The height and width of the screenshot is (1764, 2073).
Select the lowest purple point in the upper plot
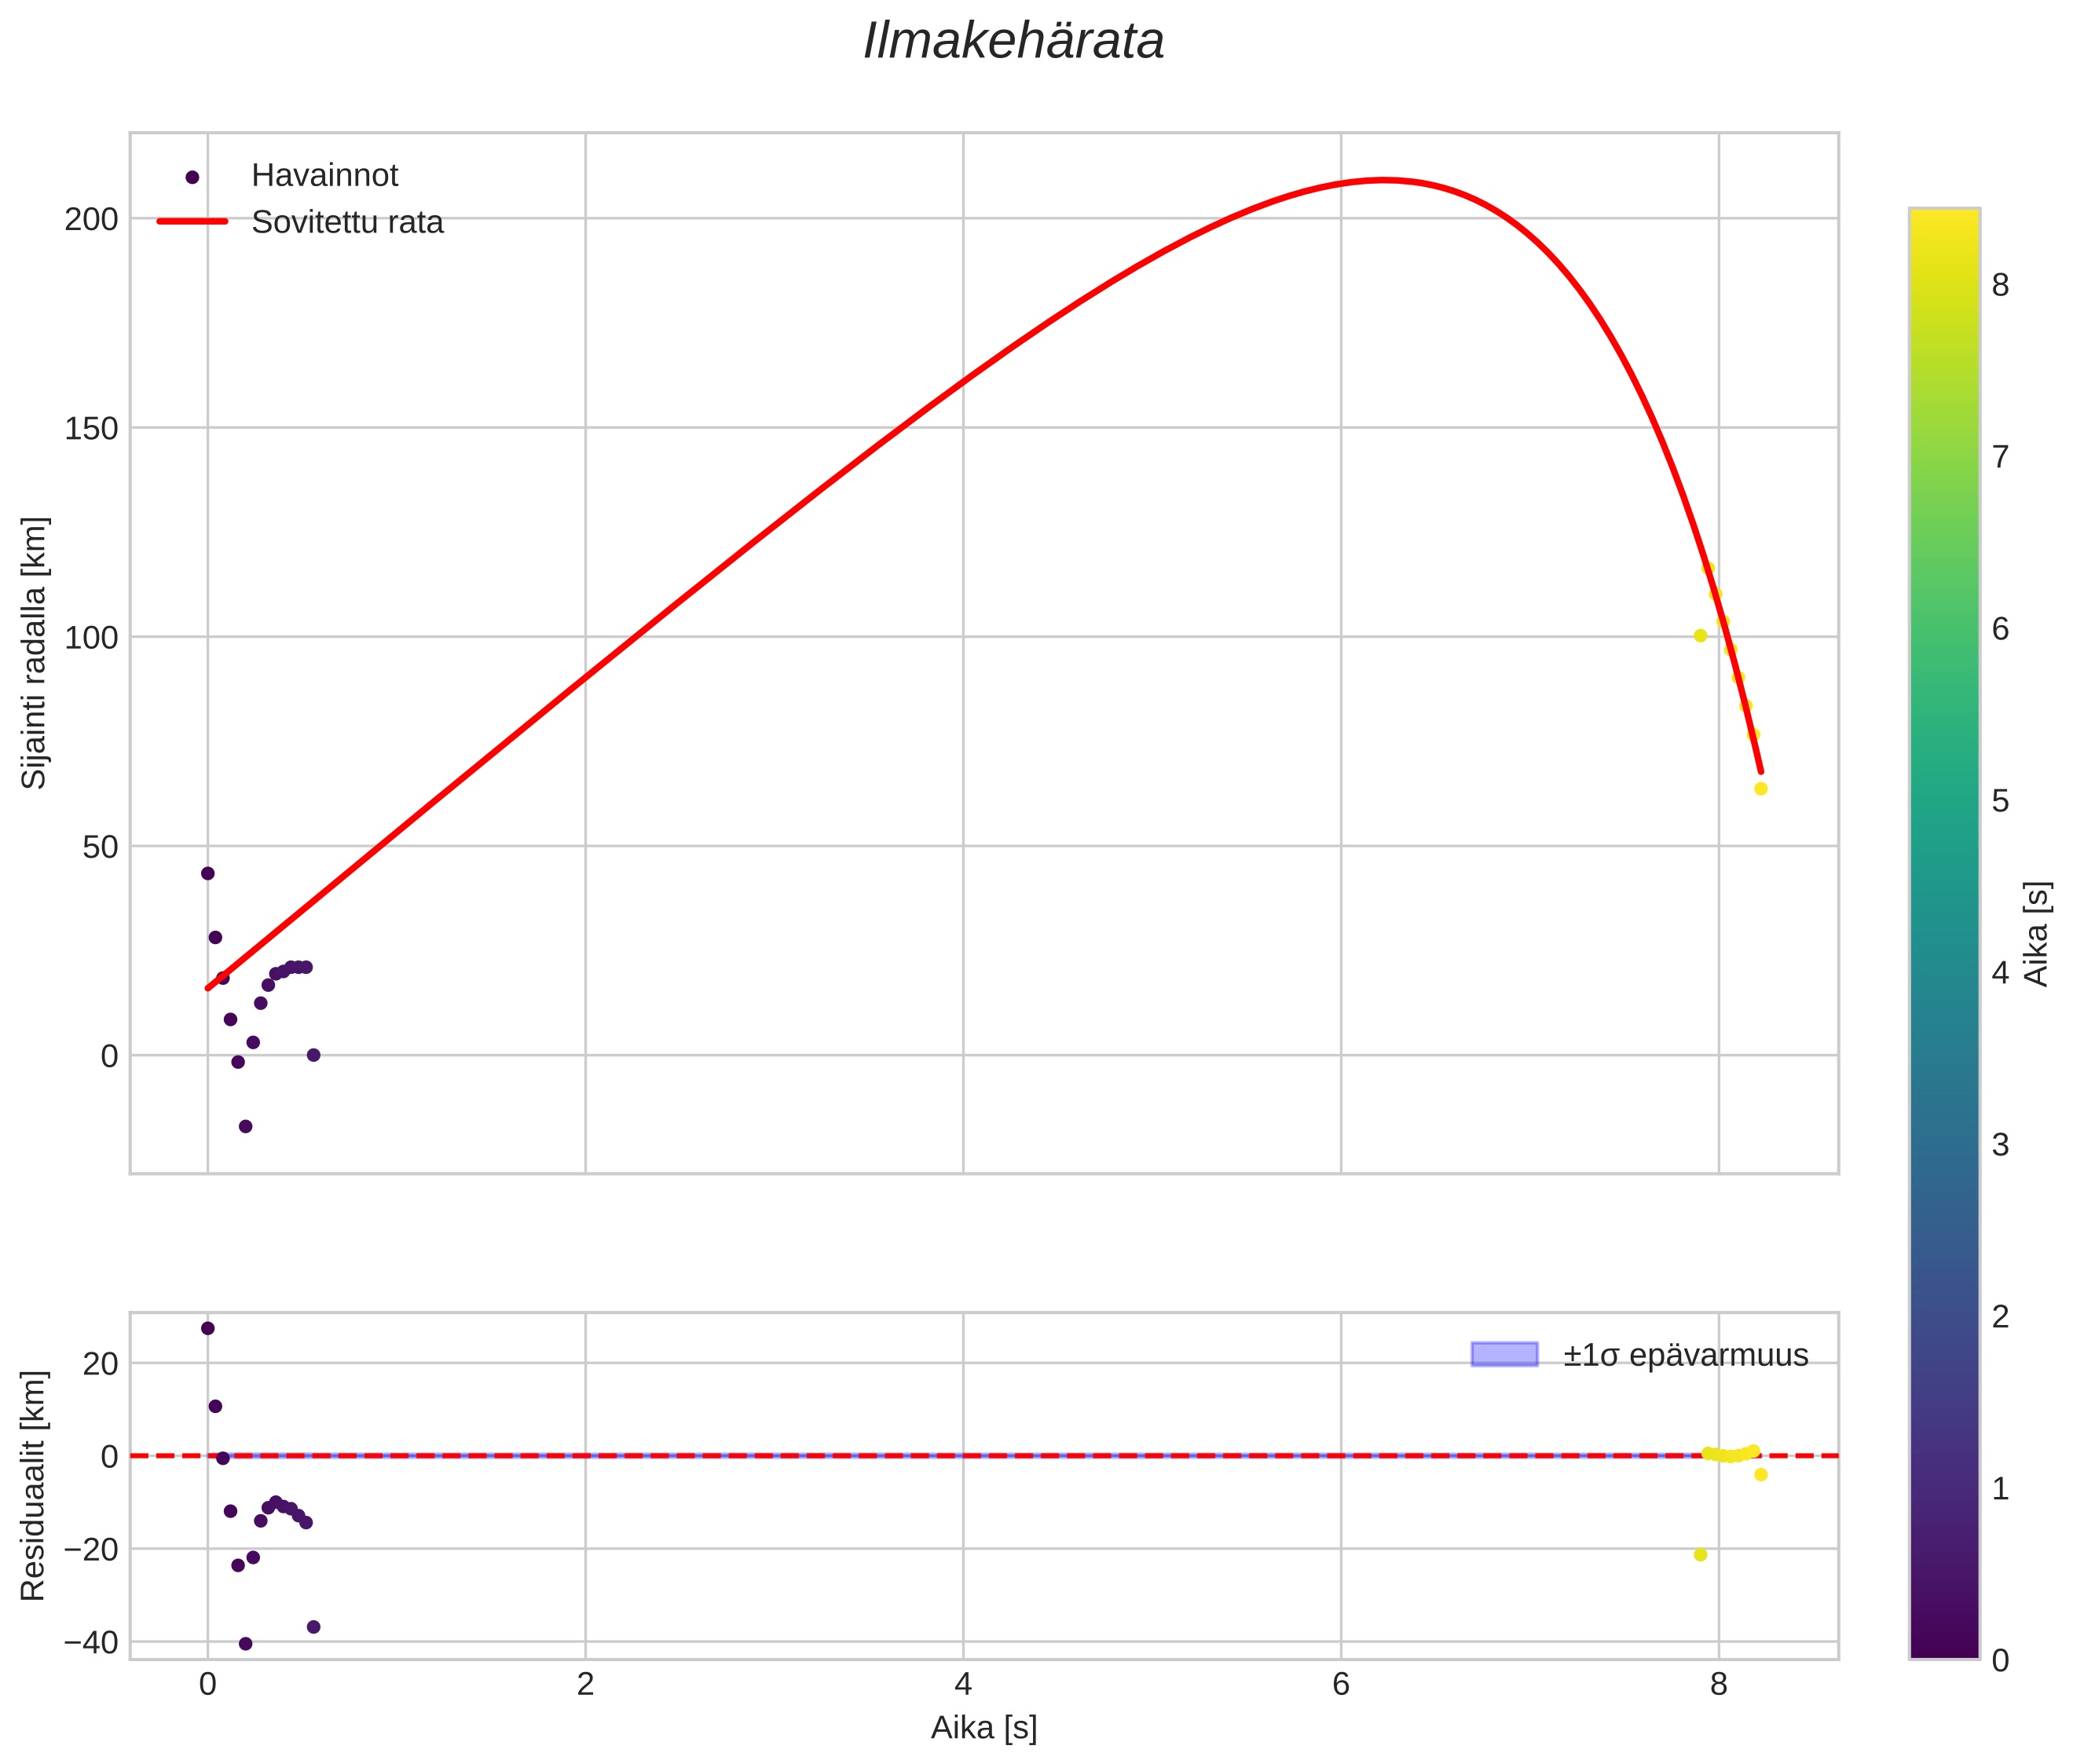tap(245, 1126)
